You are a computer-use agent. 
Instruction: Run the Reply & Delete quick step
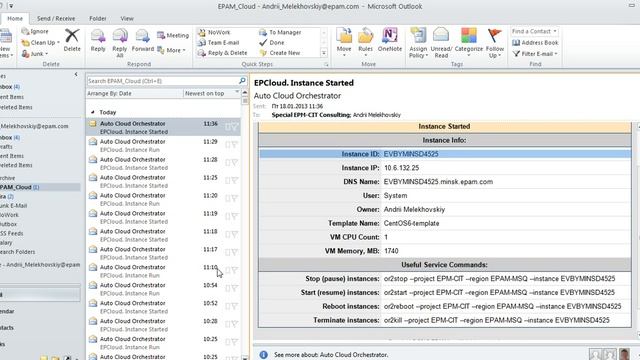pos(223,53)
